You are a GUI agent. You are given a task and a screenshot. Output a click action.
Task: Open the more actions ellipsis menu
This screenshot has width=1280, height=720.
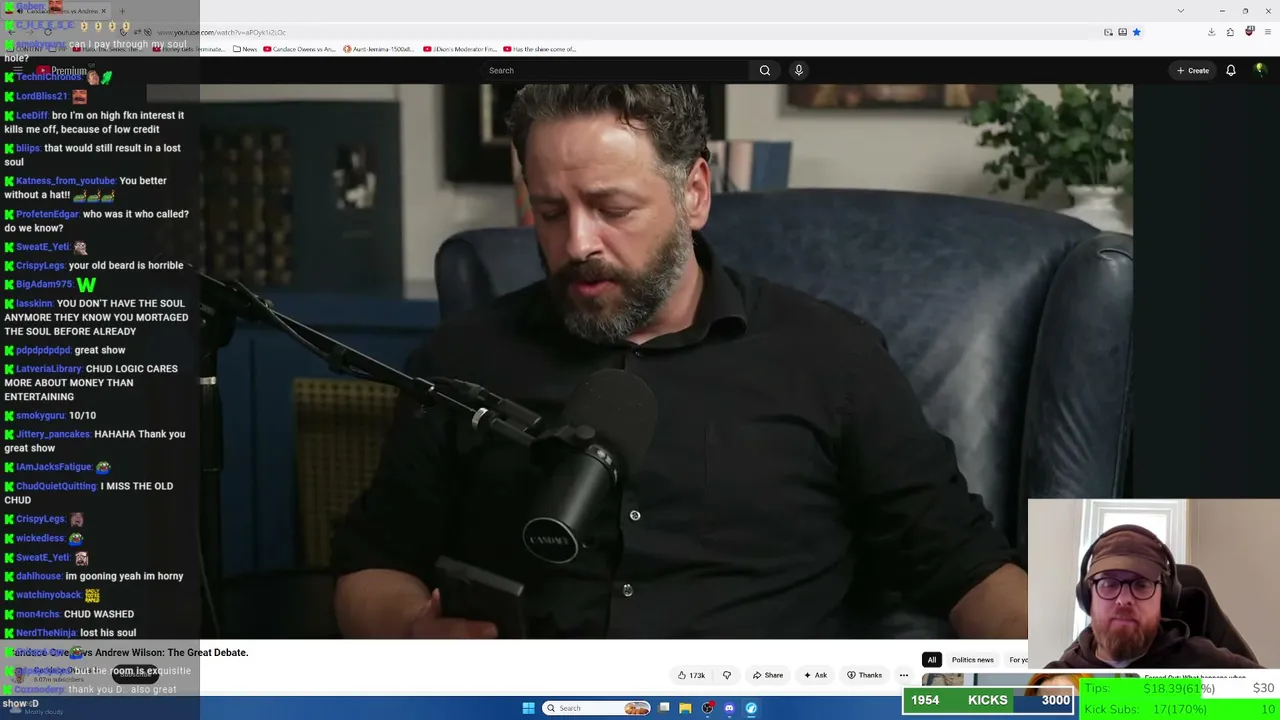pos(904,675)
